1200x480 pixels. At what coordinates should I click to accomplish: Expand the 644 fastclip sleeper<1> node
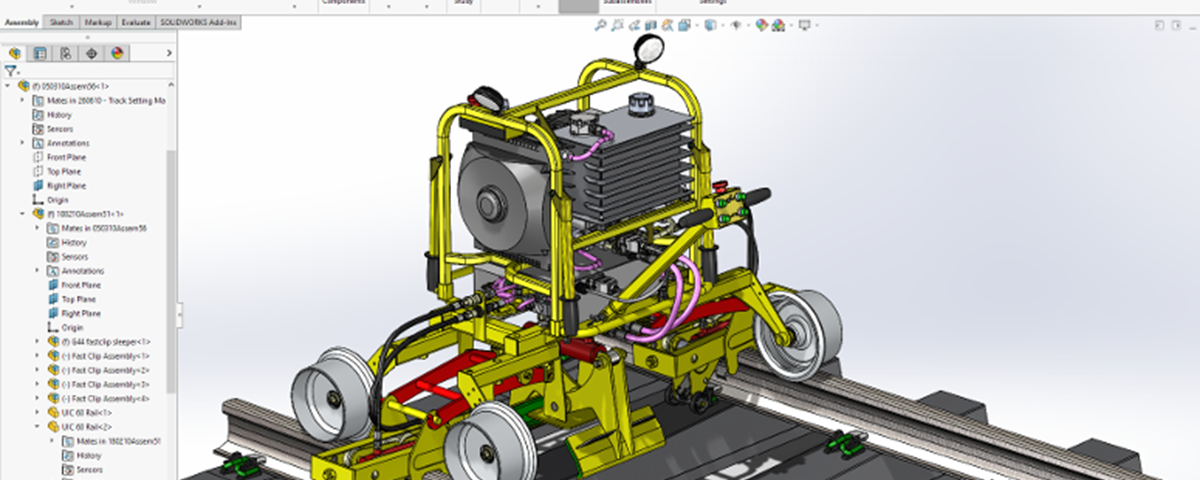coord(39,341)
